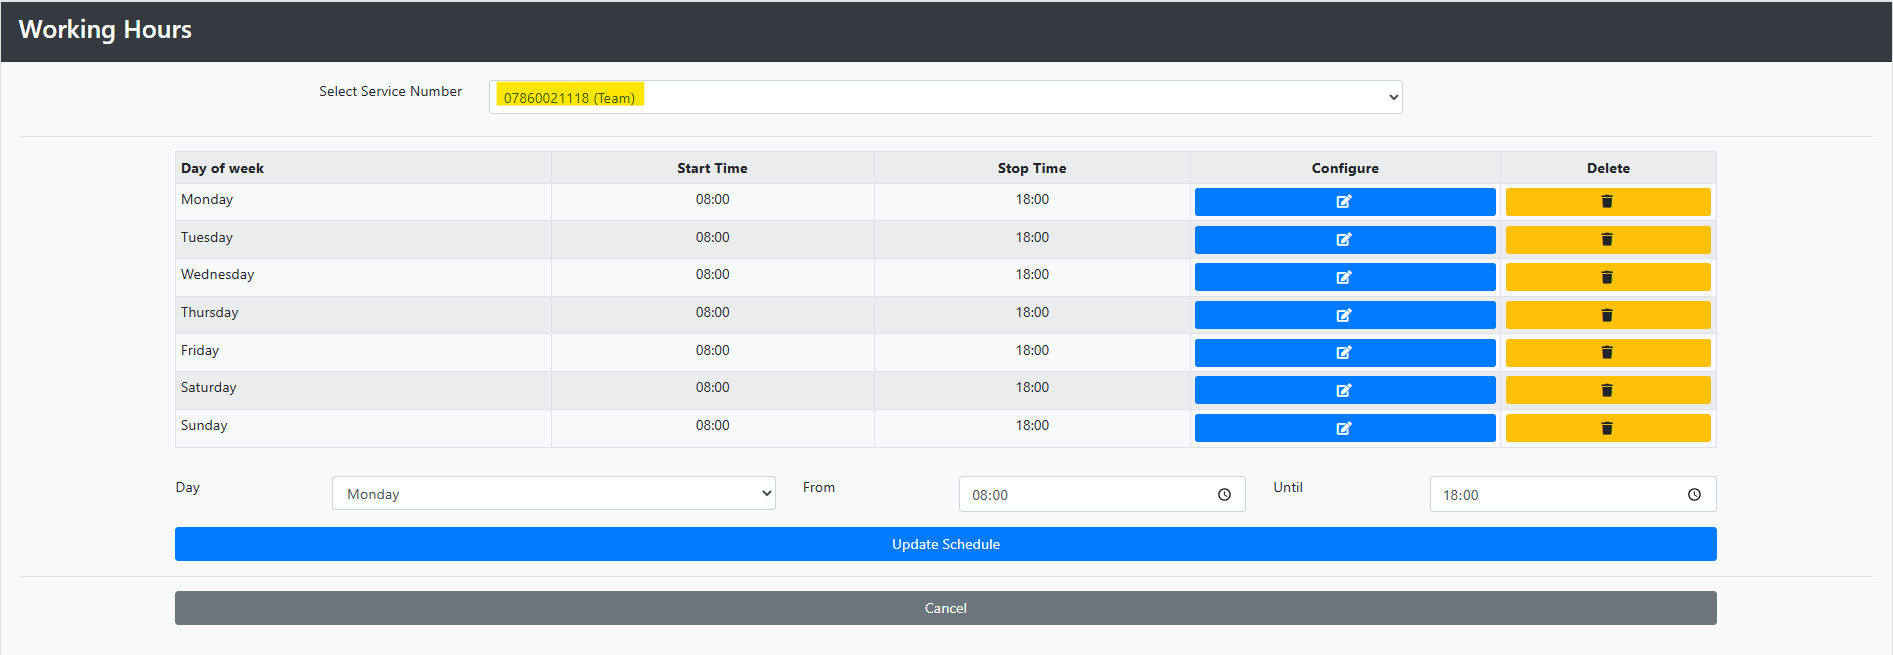Click Friday's 08:00 start time cell
Image resolution: width=1893 pixels, height=655 pixels.
coord(713,350)
